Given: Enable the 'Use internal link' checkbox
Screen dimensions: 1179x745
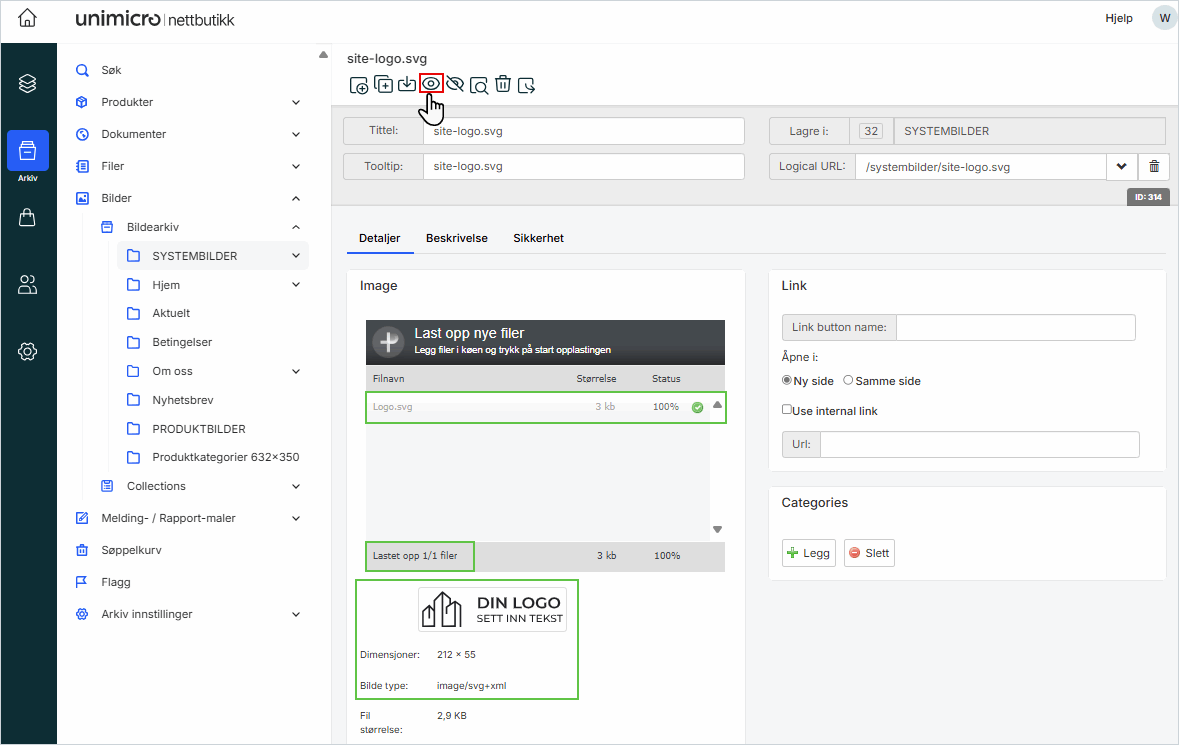Looking at the screenshot, I should tap(787, 410).
